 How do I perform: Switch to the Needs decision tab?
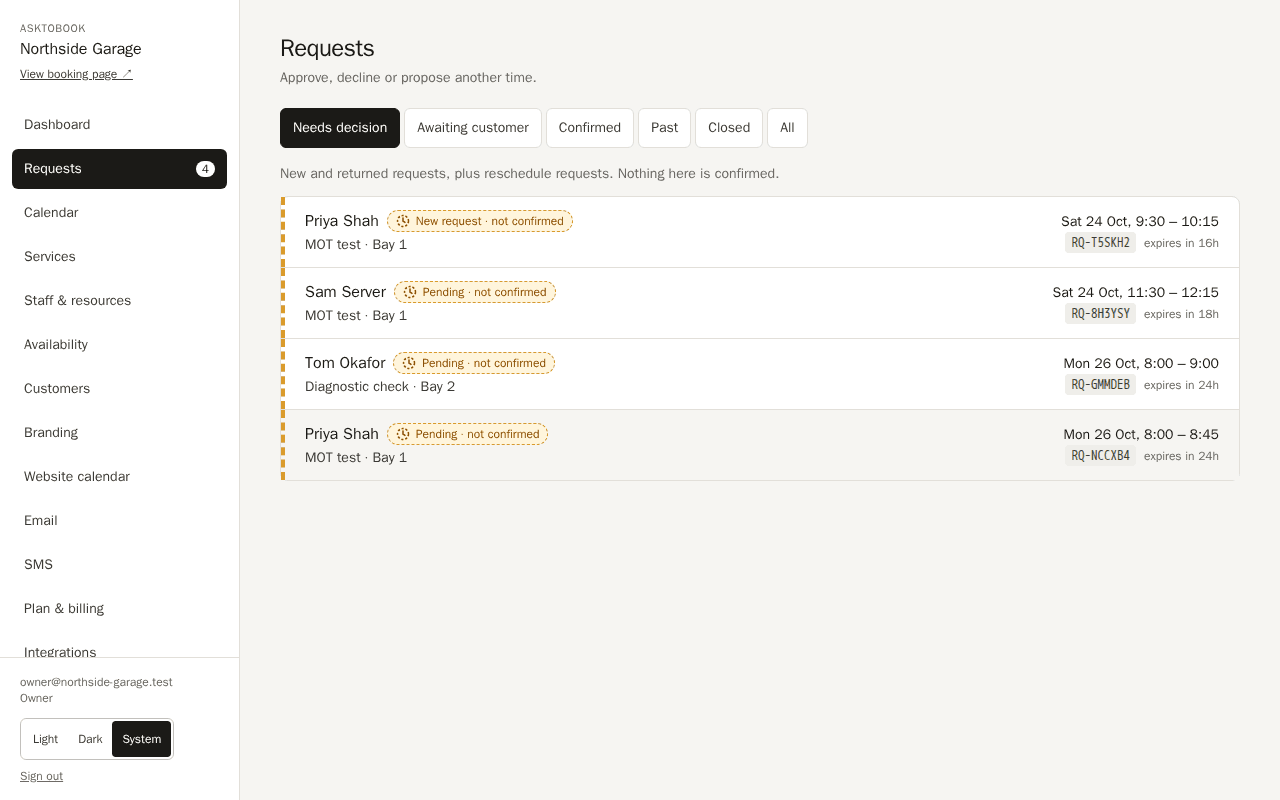pyautogui.click(x=340, y=128)
